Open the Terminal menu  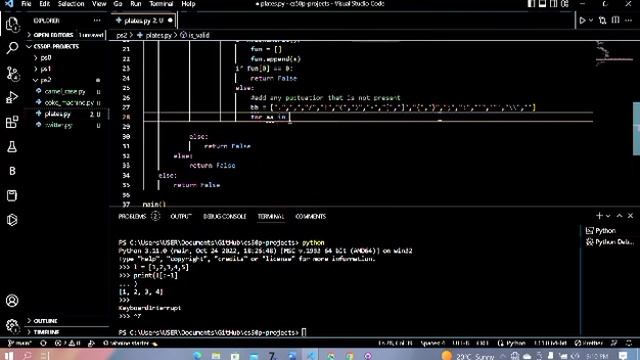click(x=161, y=4)
